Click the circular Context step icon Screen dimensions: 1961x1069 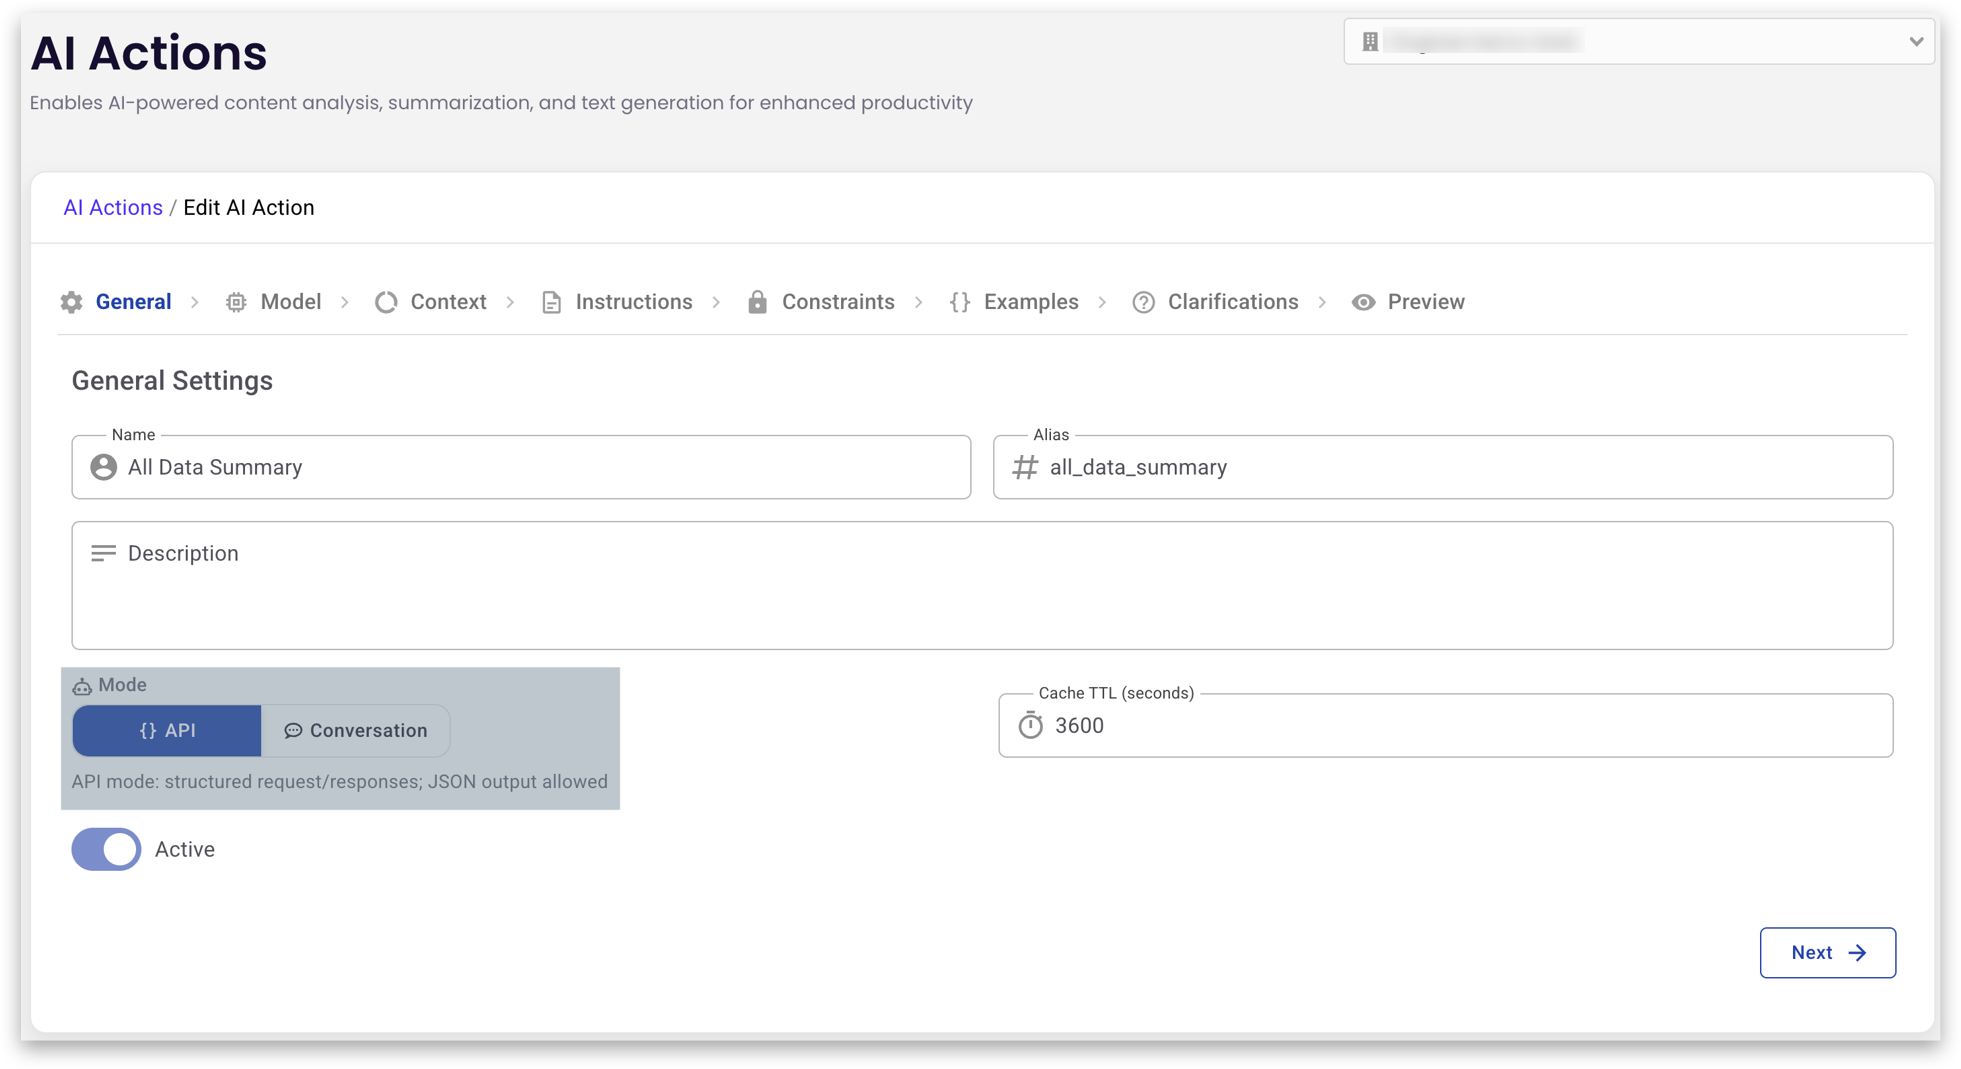386,302
